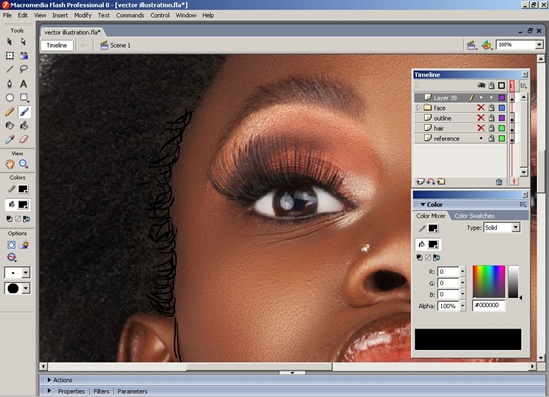Click stroke color swatch in Tools panel

coord(23,189)
